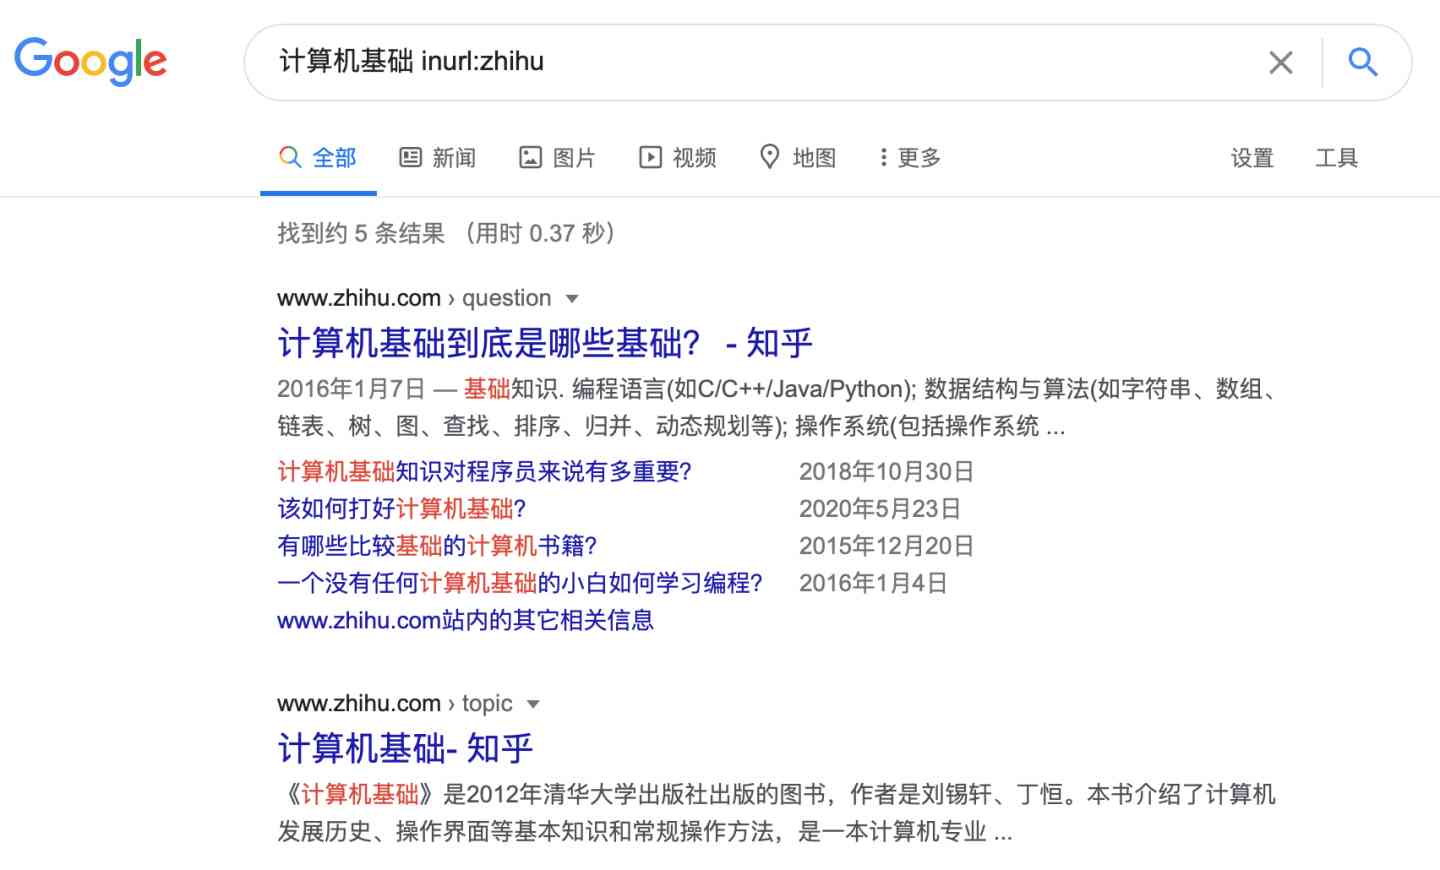1440x870 pixels.
Task: Click the blue magnifier search button
Action: [x=1363, y=62]
